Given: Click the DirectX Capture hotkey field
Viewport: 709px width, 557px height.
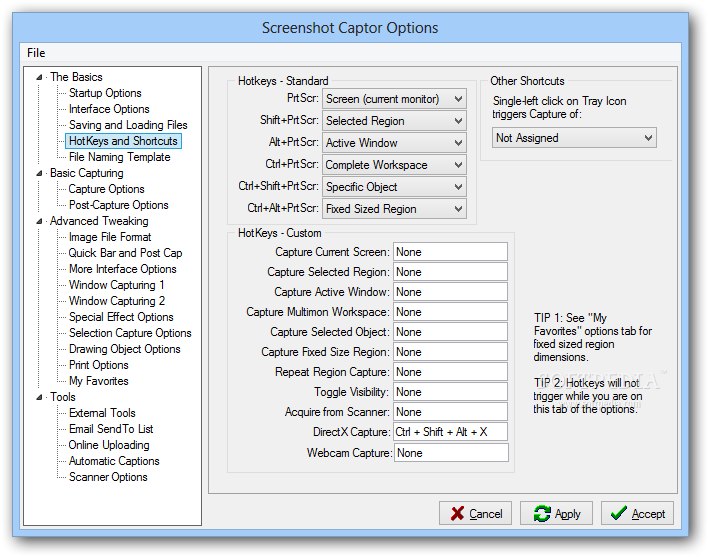Looking at the screenshot, I should point(450,432).
